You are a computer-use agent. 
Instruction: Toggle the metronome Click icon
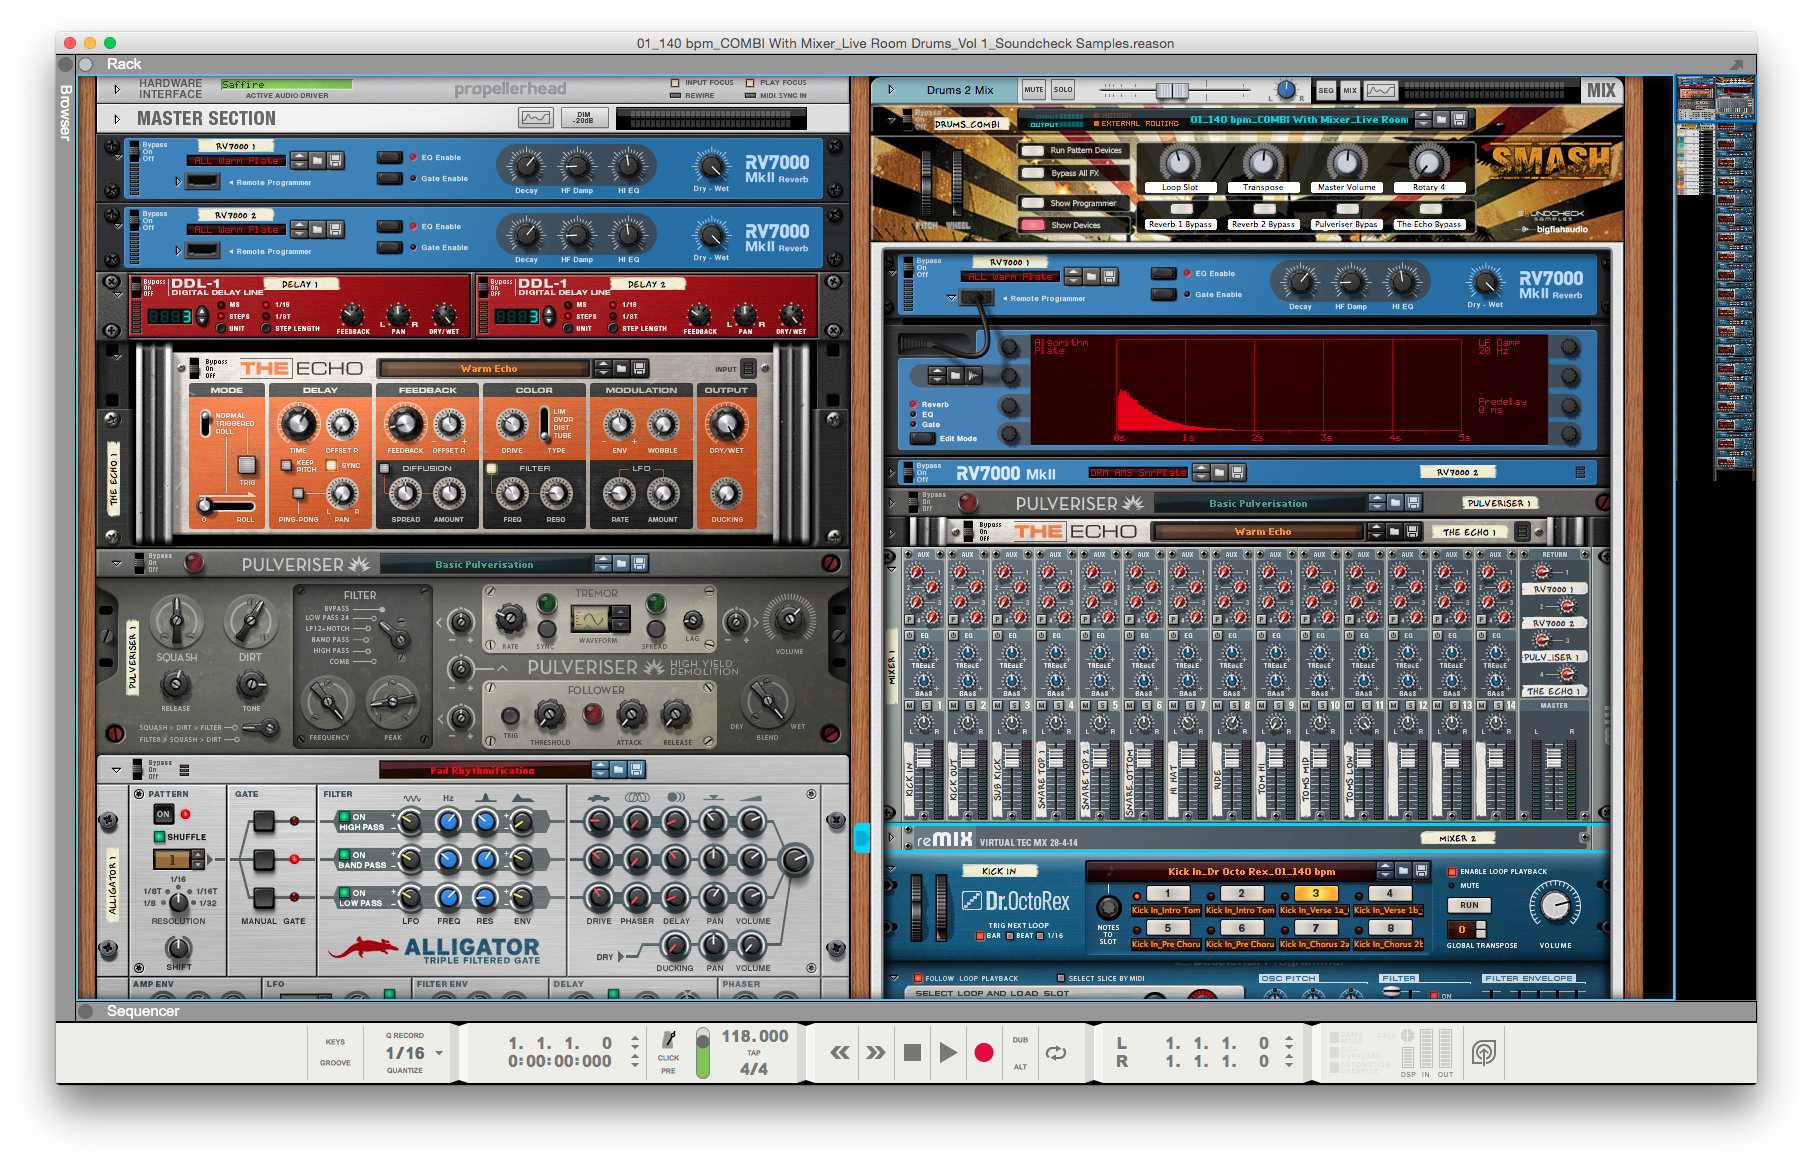click(669, 1040)
